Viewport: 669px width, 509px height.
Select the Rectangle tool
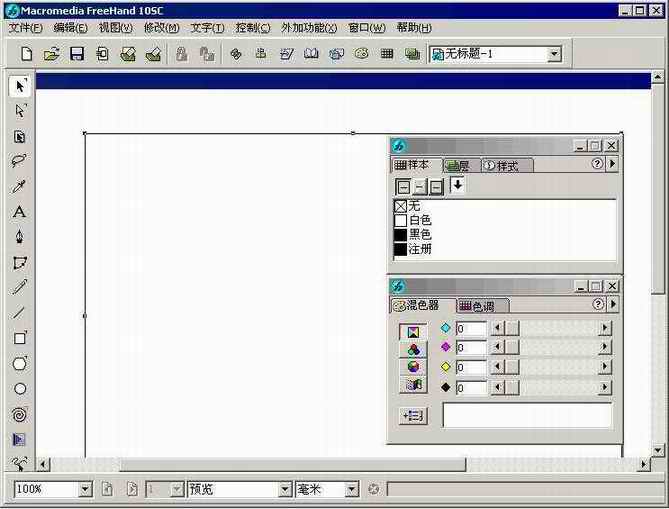click(x=20, y=338)
